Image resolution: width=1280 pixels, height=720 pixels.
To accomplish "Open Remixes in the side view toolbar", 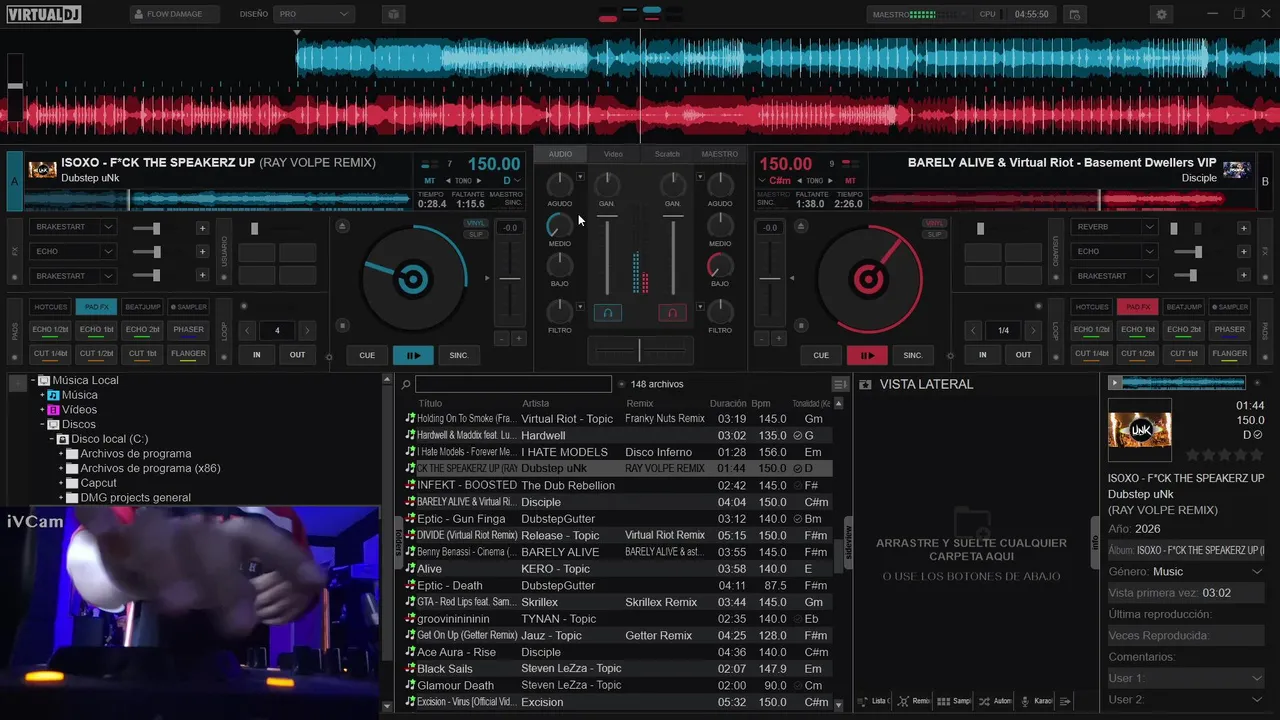I will [914, 701].
